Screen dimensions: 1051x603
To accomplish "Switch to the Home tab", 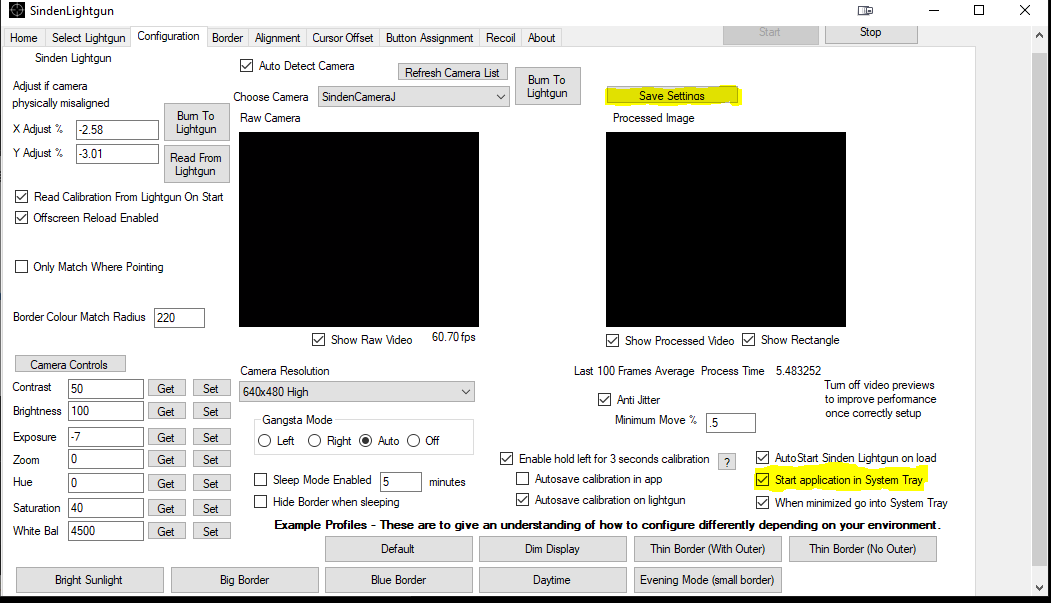I will click(x=23, y=38).
